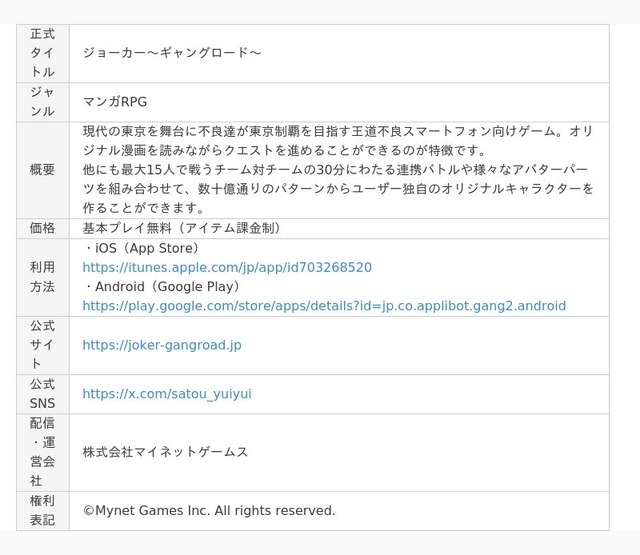Screen dimensions: 640x555
Task: Click the 正式タイトル row header
Action: point(43,53)
